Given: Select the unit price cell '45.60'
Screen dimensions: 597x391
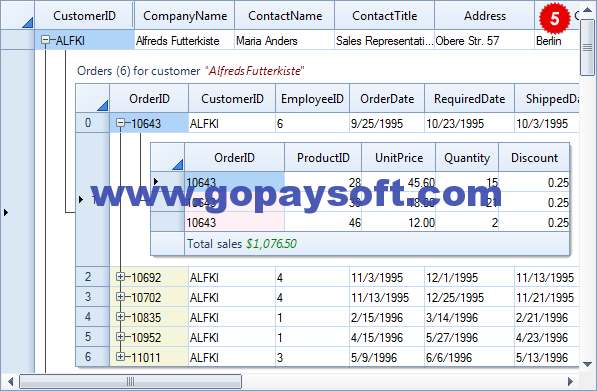Looking at the screenshot, I should 399,182.
